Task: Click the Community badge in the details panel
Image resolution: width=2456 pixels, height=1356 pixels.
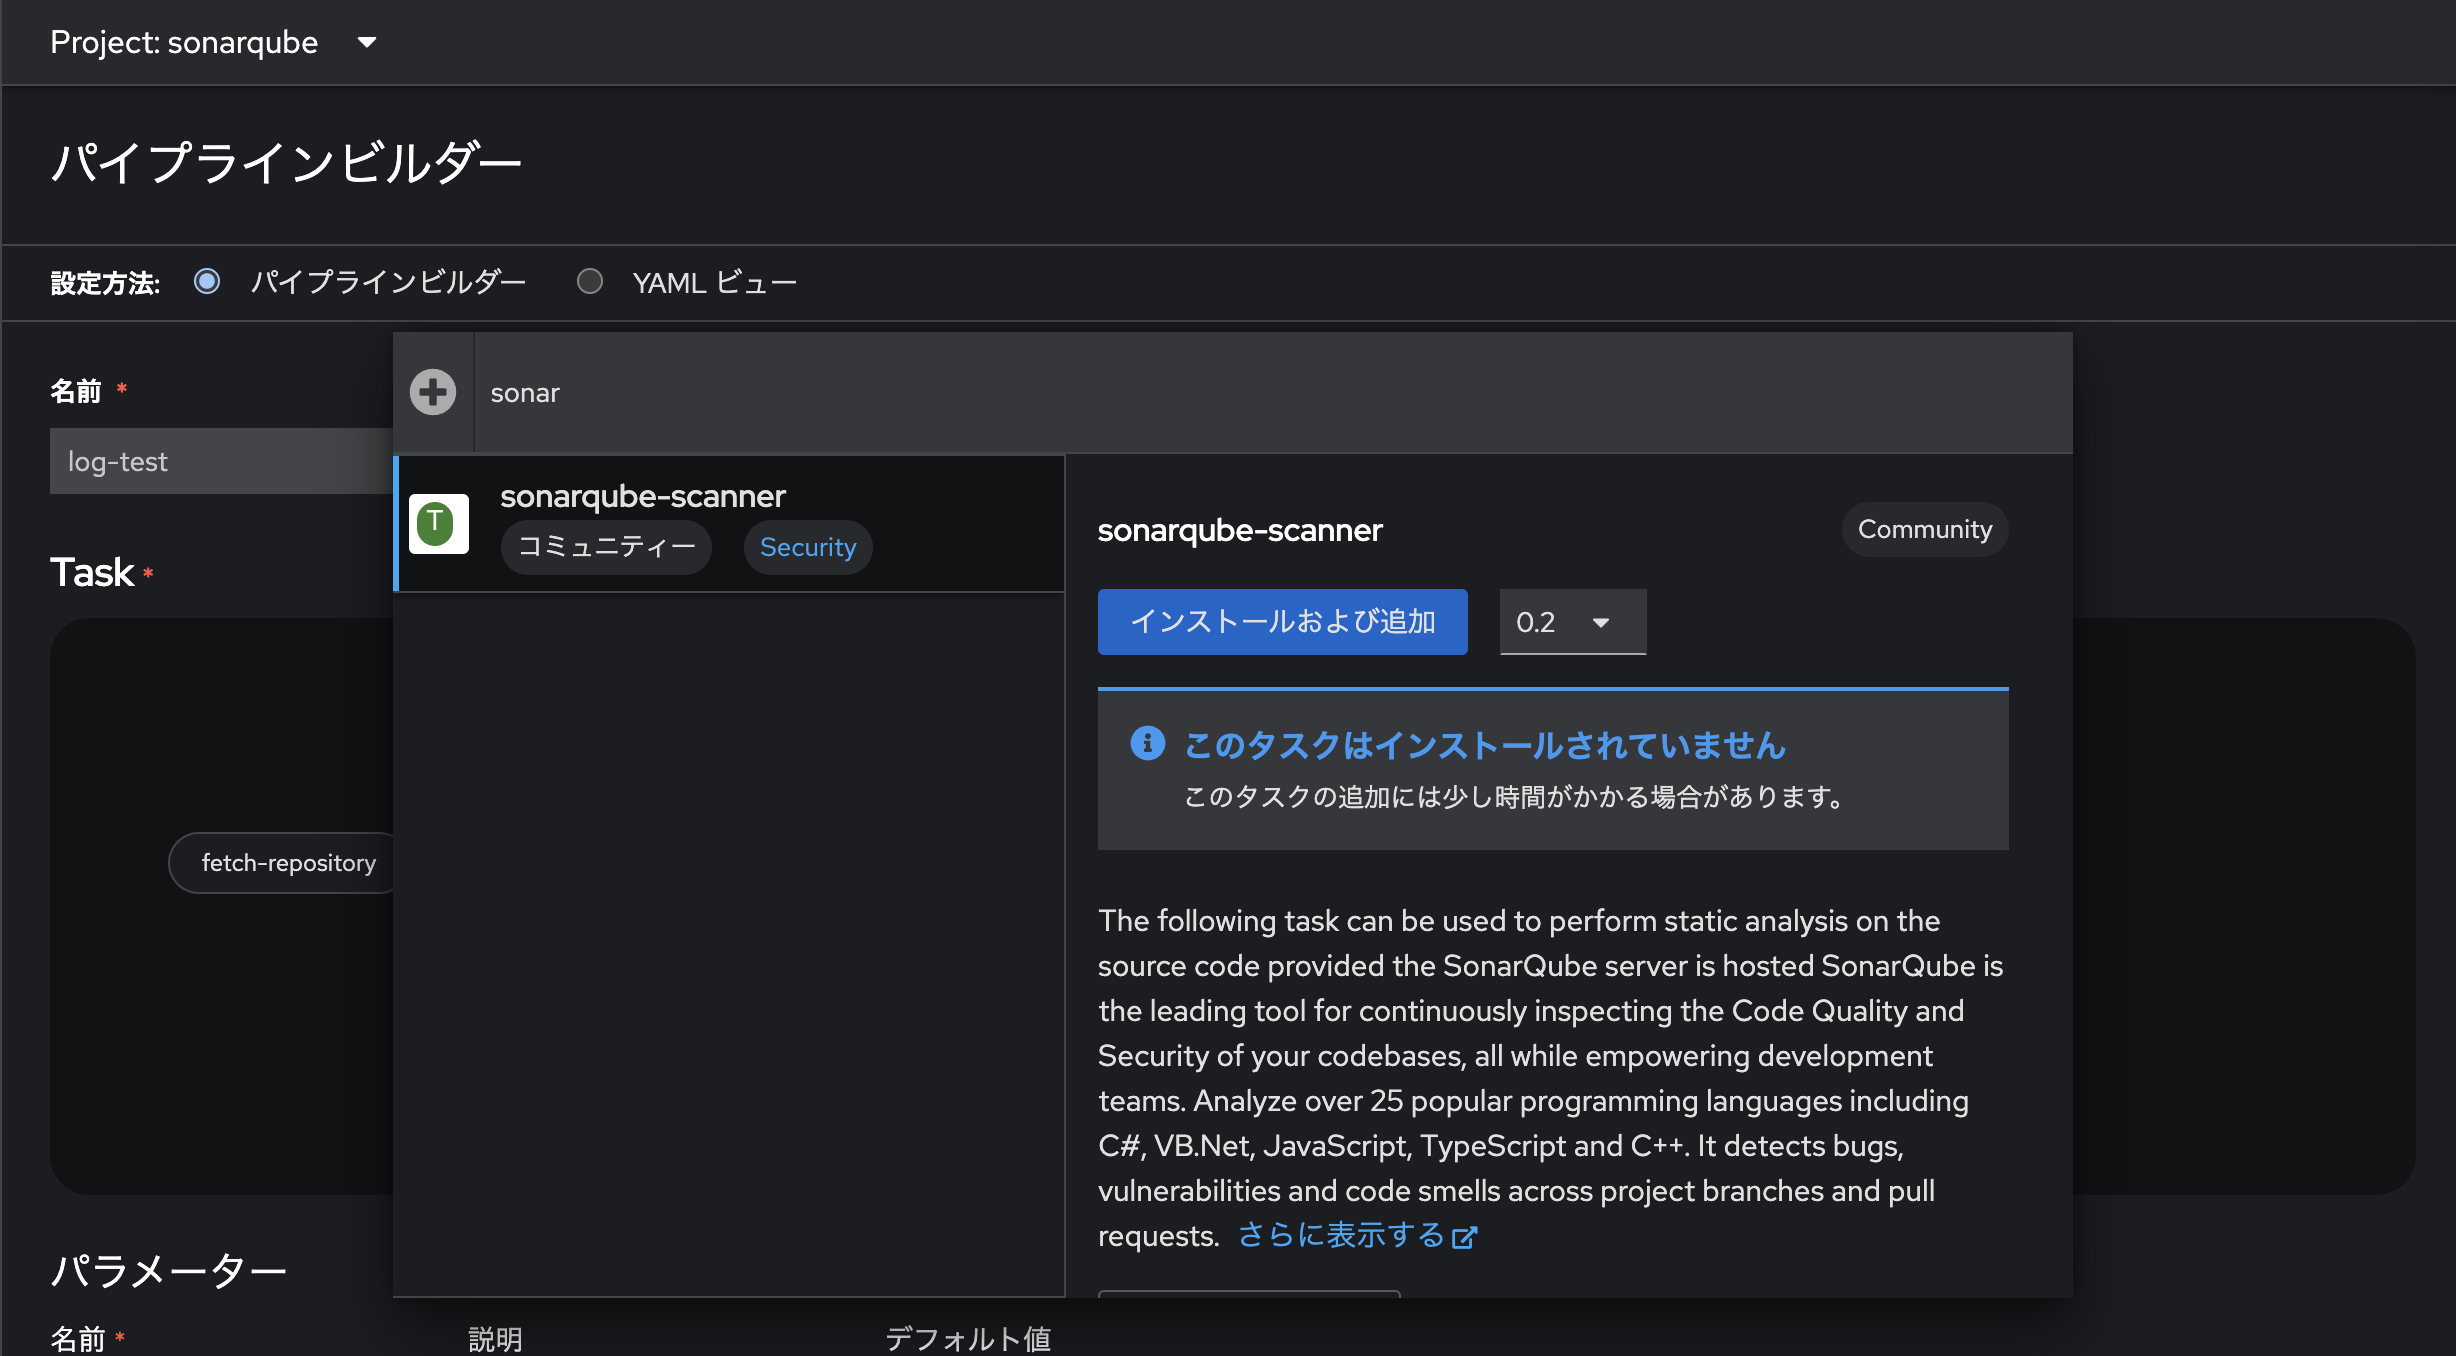Action: (x=1924, y=529)
